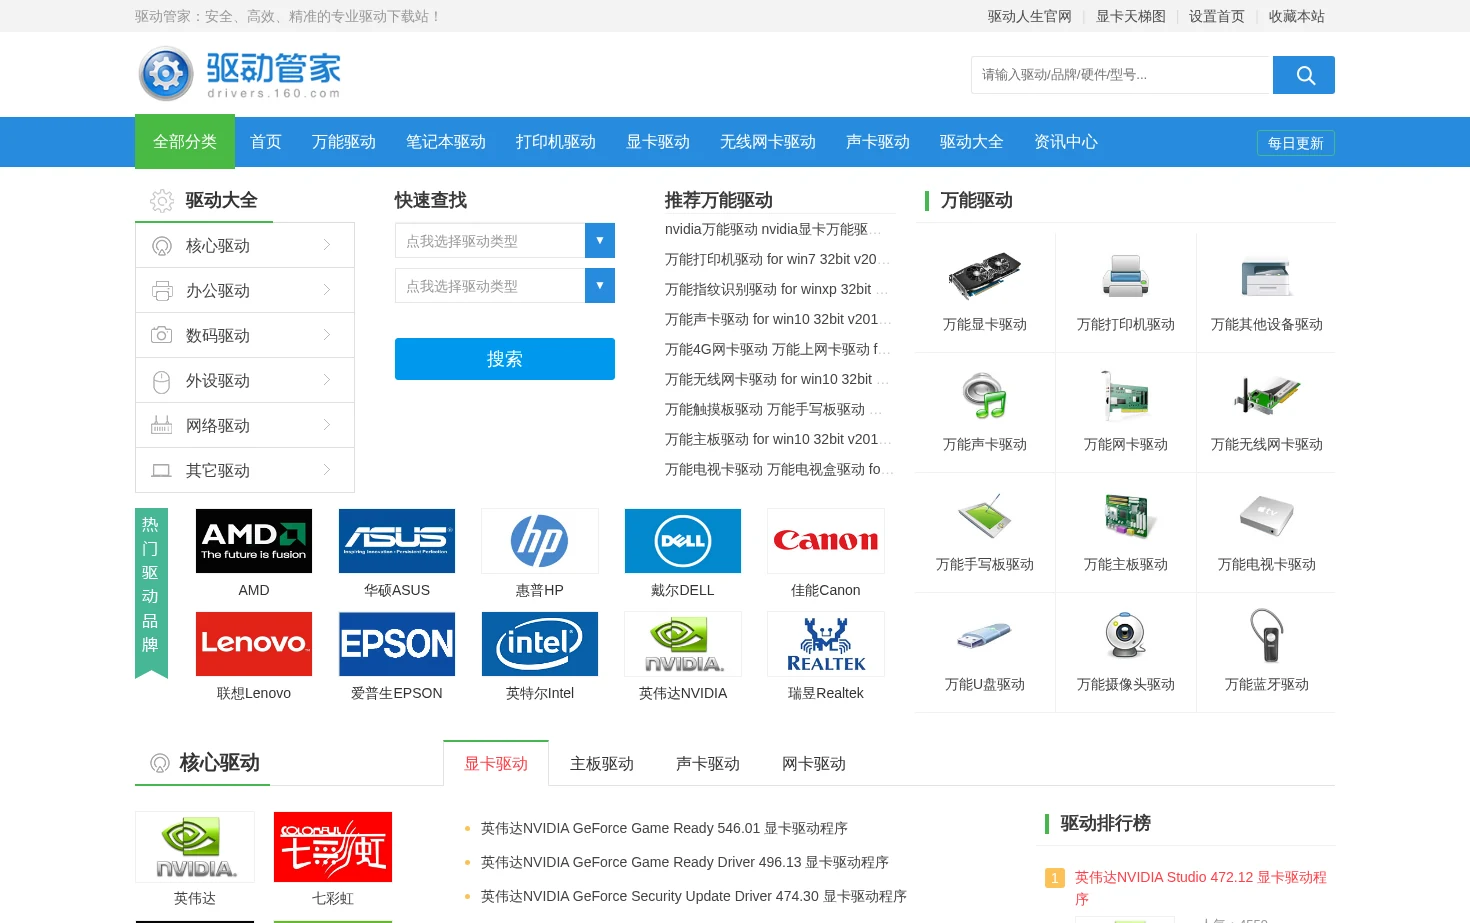The width and height of the screenshot is (1470, 923).
Task: Switch to 显卡驱动 tab
Action: coord(496,764)
